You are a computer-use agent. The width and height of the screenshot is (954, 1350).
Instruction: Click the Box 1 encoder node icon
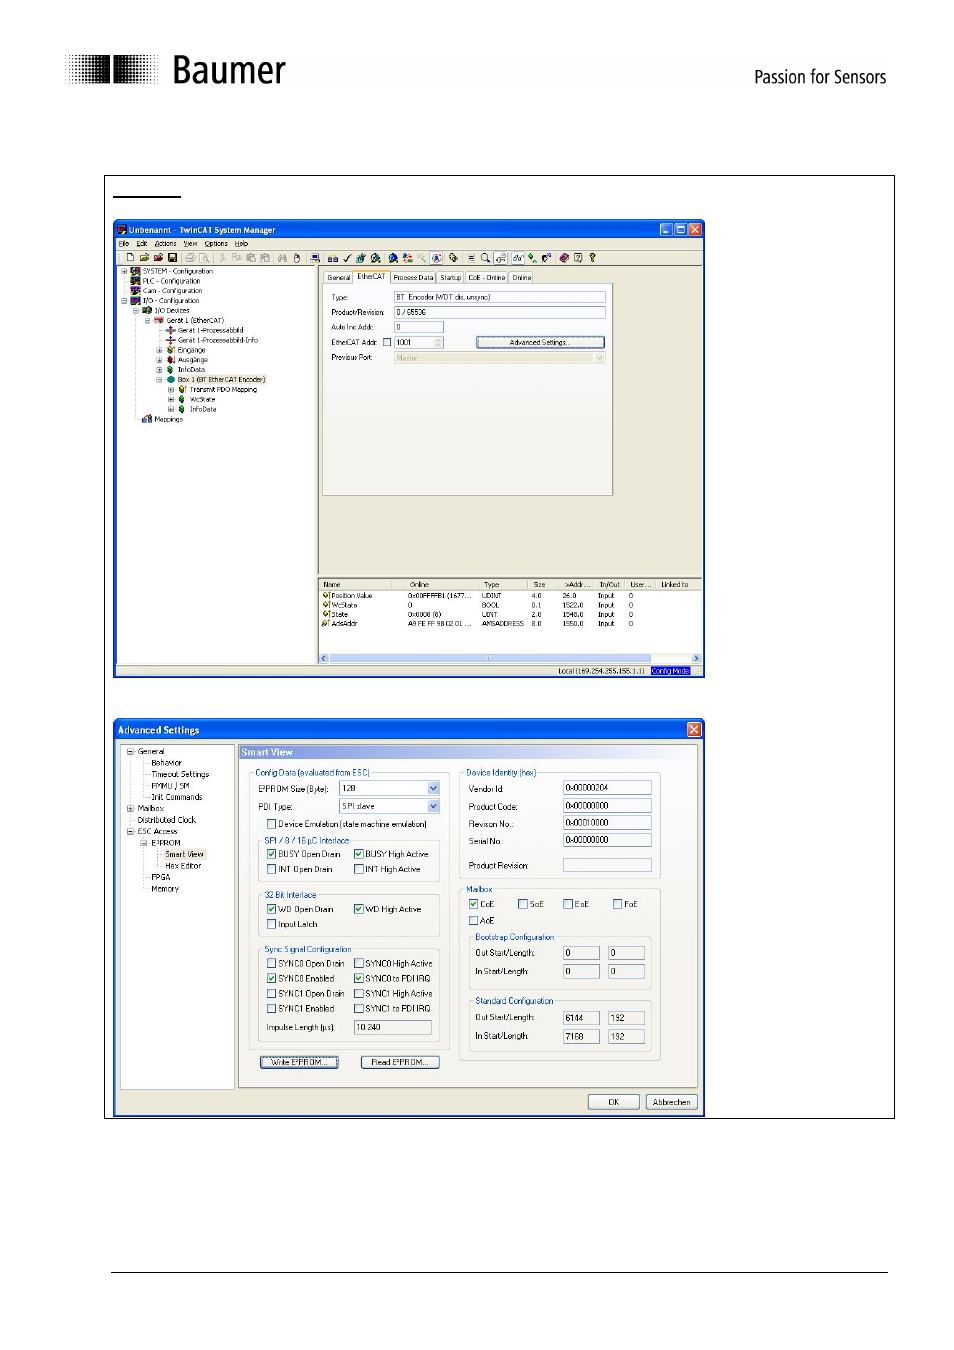pos(171,379)
